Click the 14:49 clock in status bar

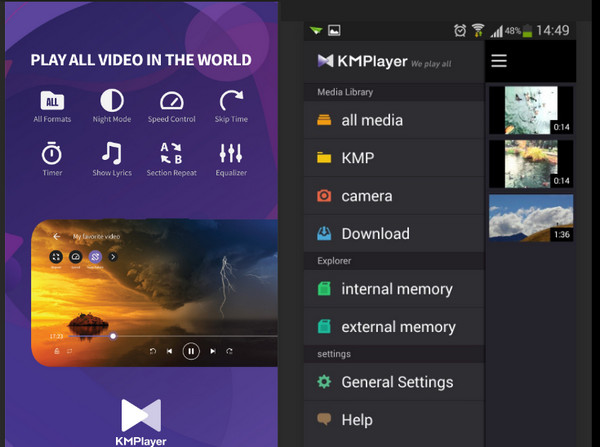553,30
